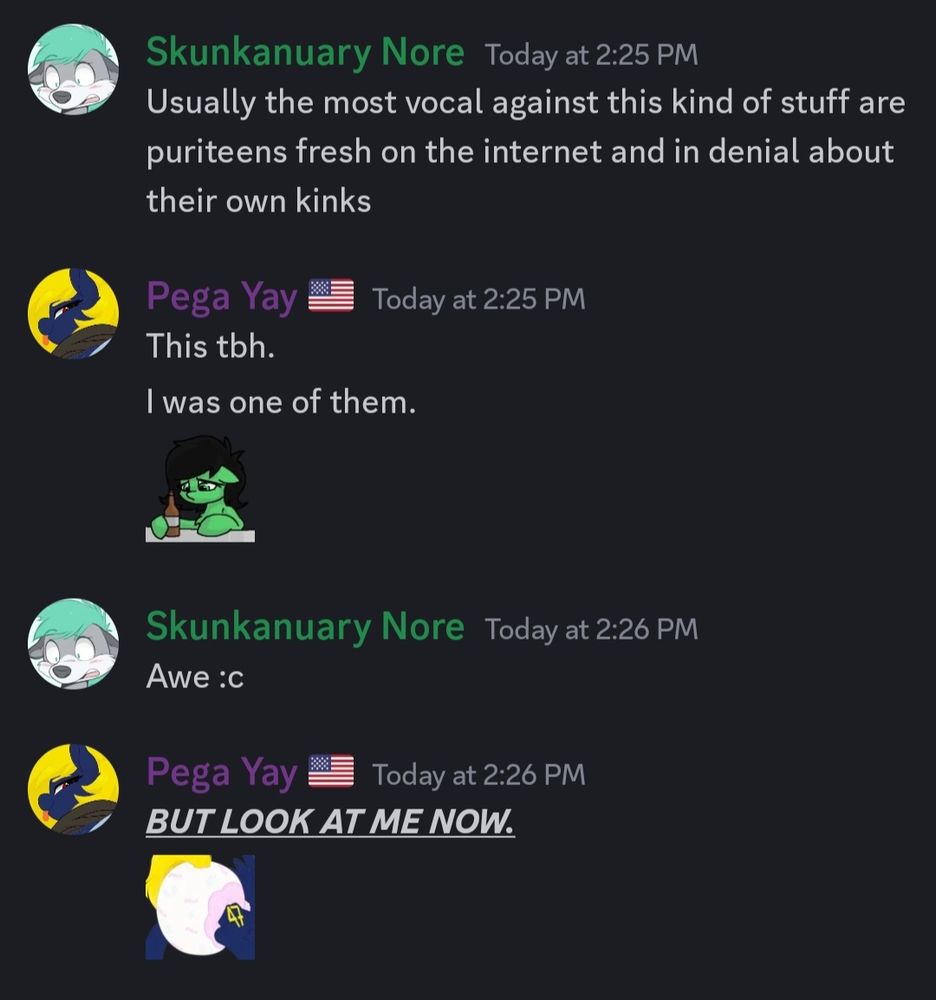Click 'Today at 2:26 PM' beside Skunkanuary Nore

pyautogui.click(x=592, y=629)
